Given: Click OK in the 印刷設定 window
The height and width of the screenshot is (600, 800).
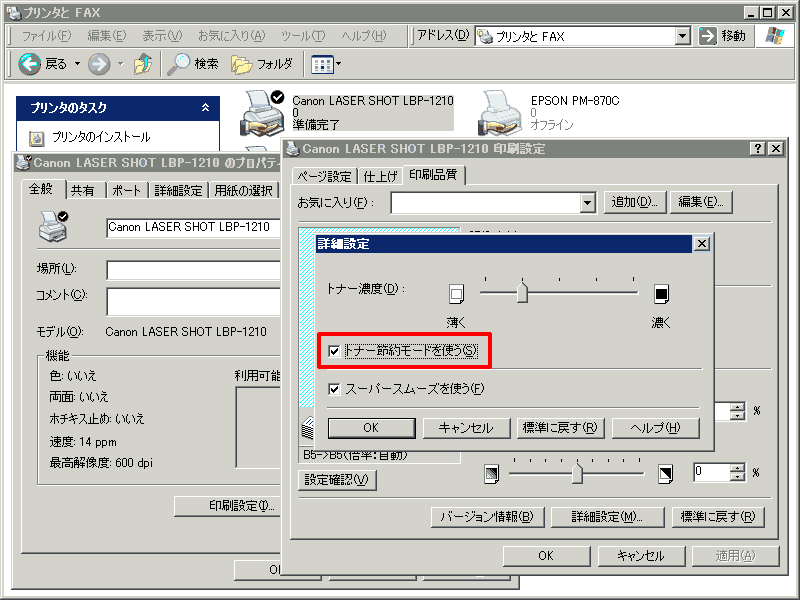Looking at the screenshot, I should [546, 556].
